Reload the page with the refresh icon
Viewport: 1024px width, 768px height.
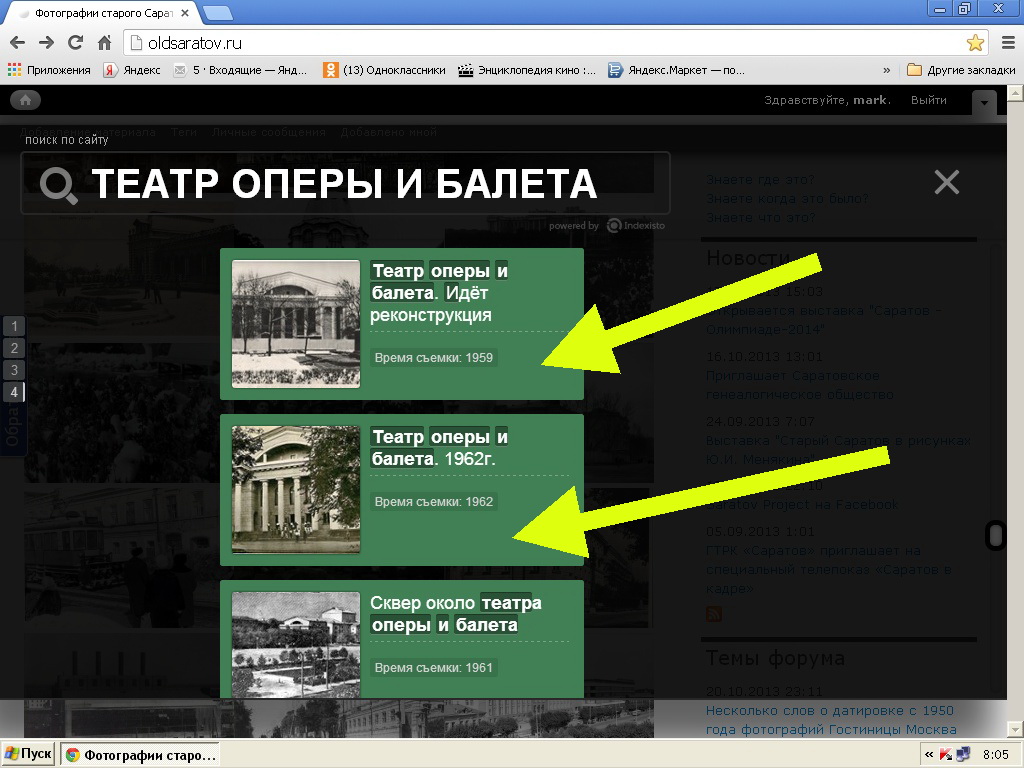click(76, 43)
